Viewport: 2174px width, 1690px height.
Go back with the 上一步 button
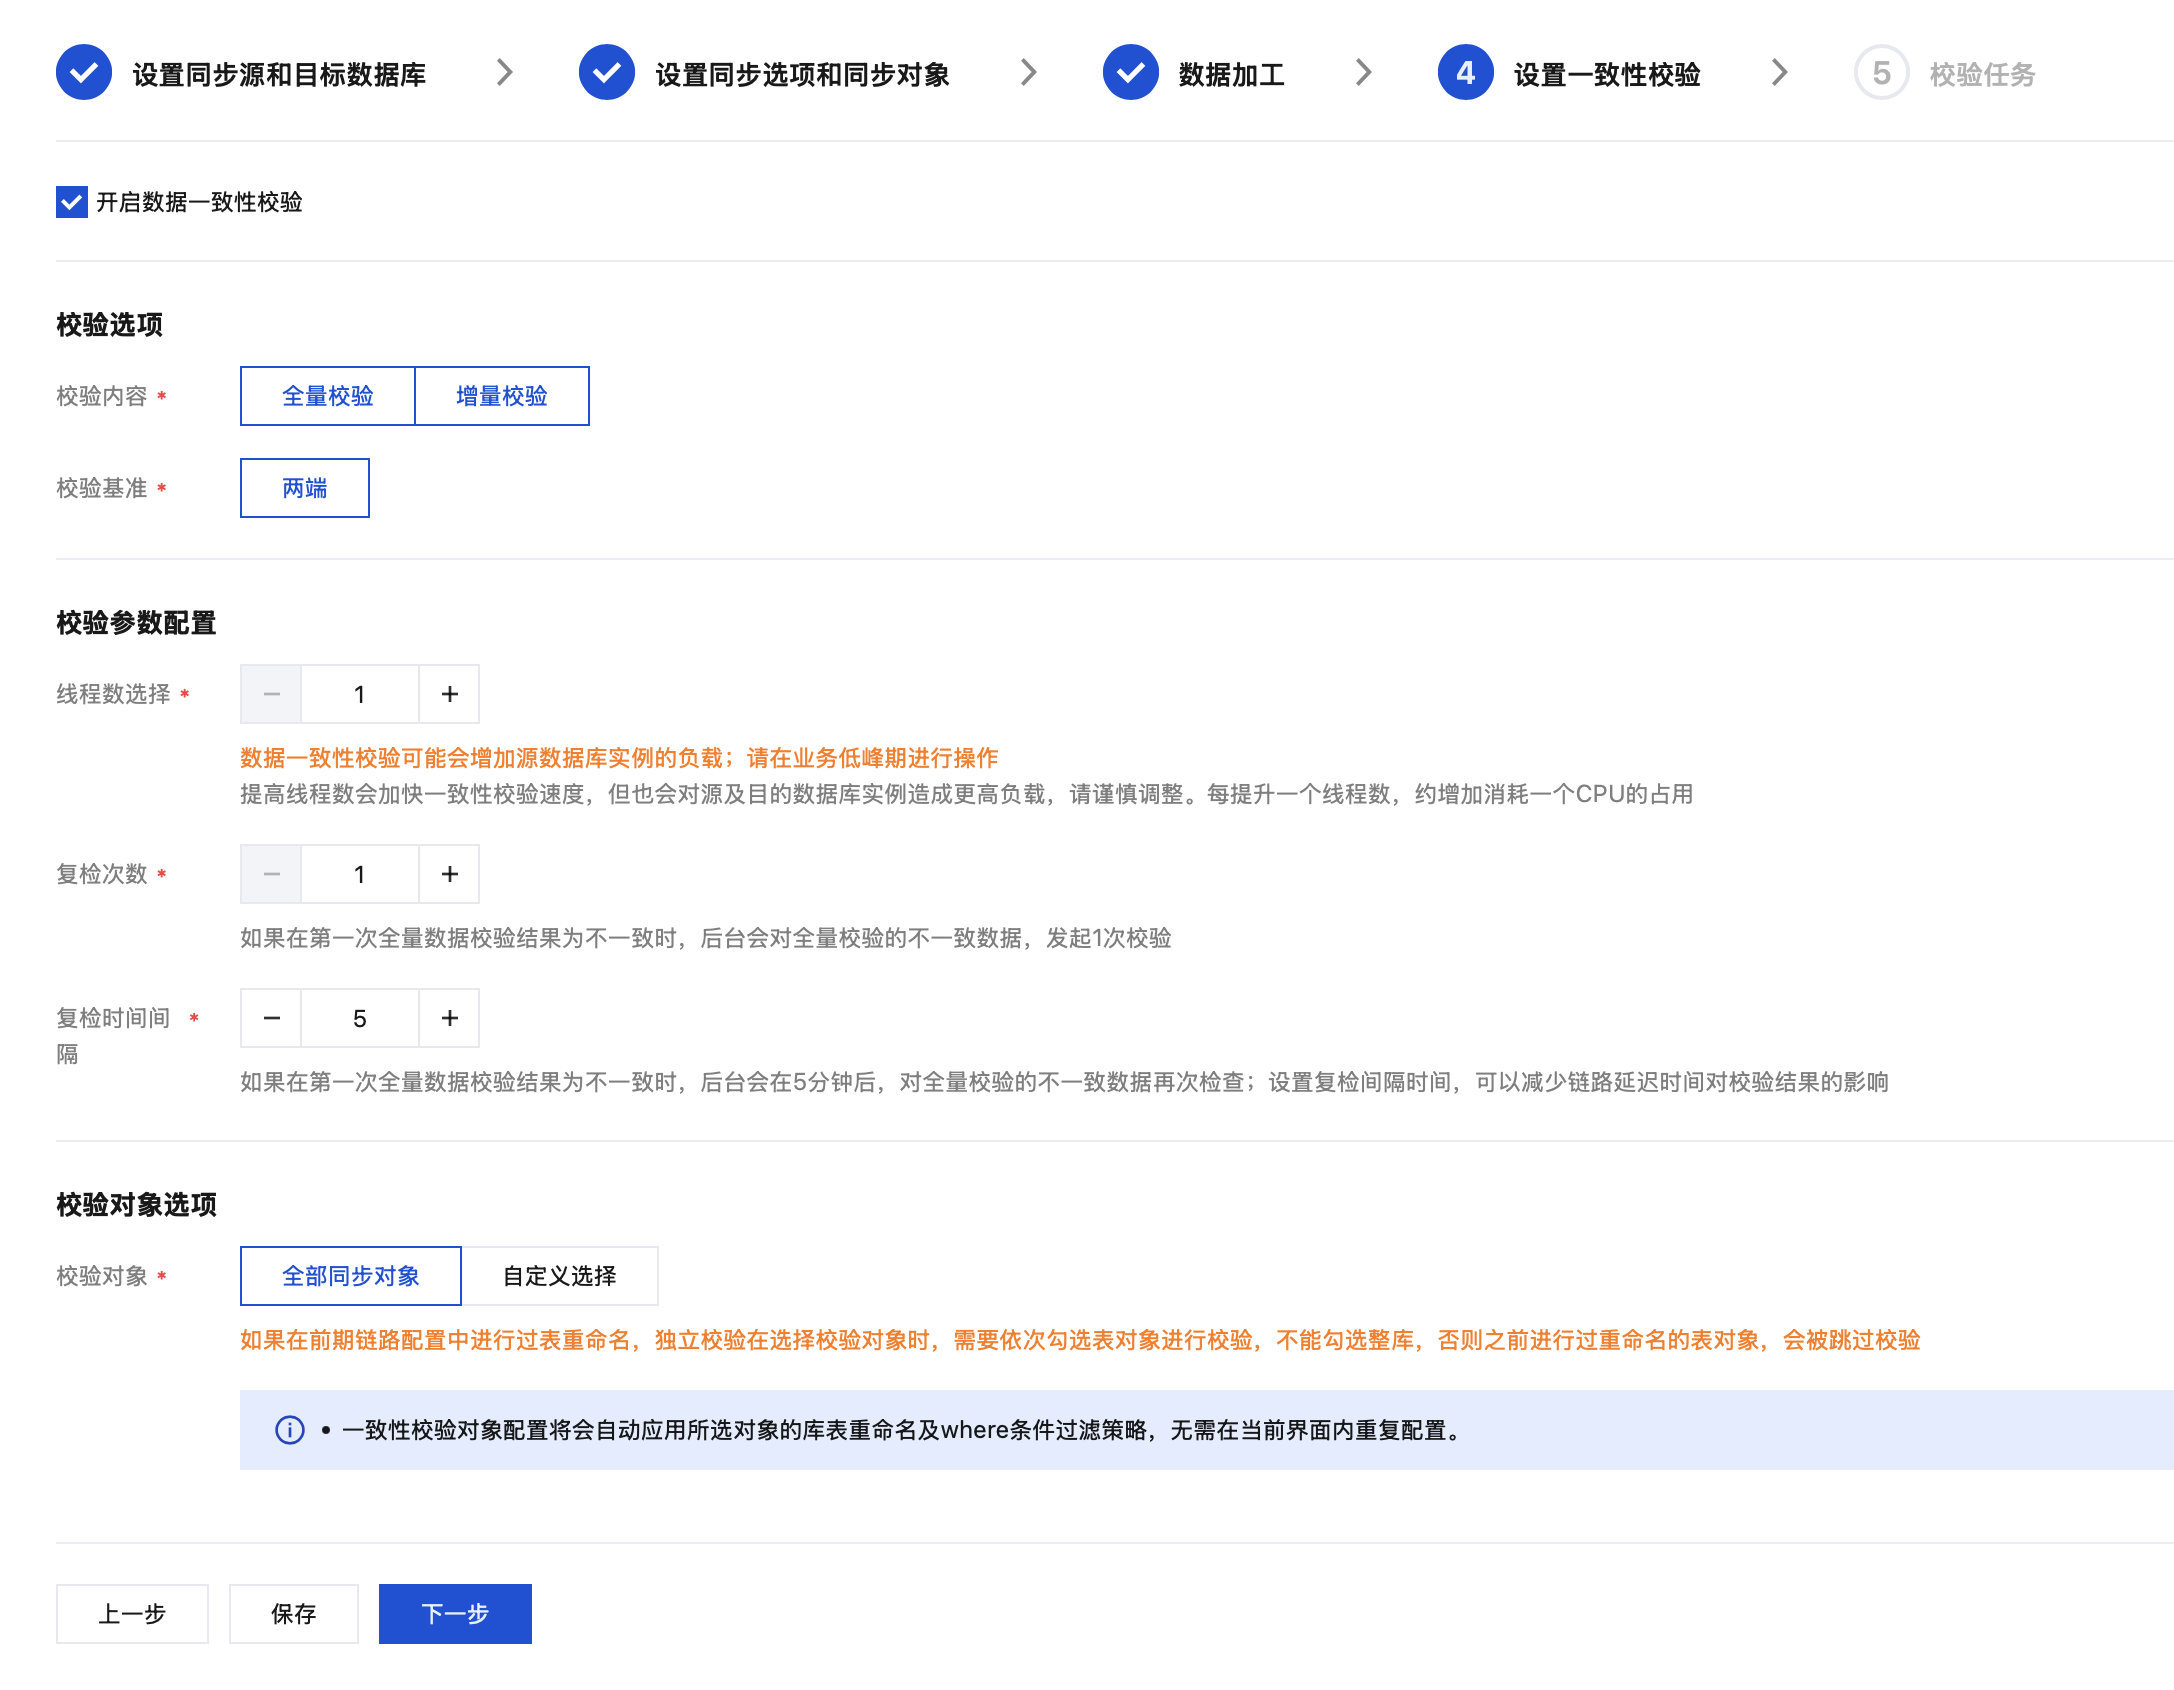(132, 1614)
